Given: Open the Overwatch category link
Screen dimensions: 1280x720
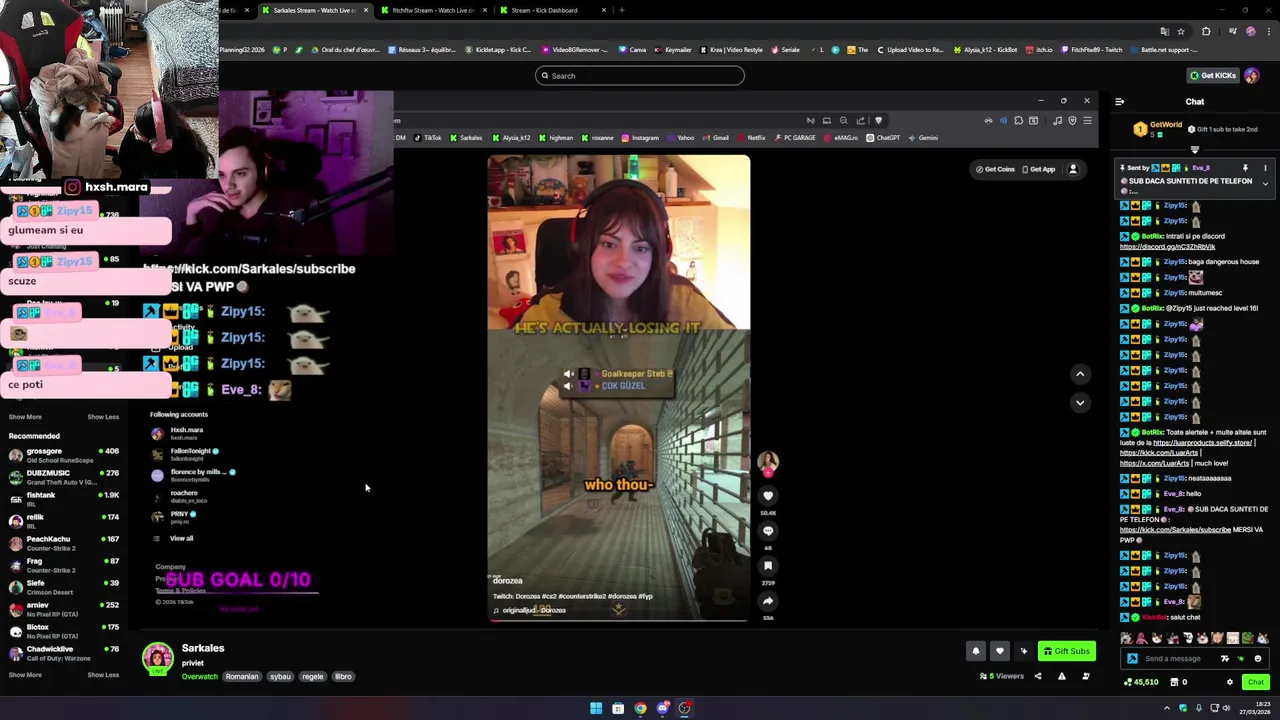Looking at the screenshot, I should (x=199, y=676).
